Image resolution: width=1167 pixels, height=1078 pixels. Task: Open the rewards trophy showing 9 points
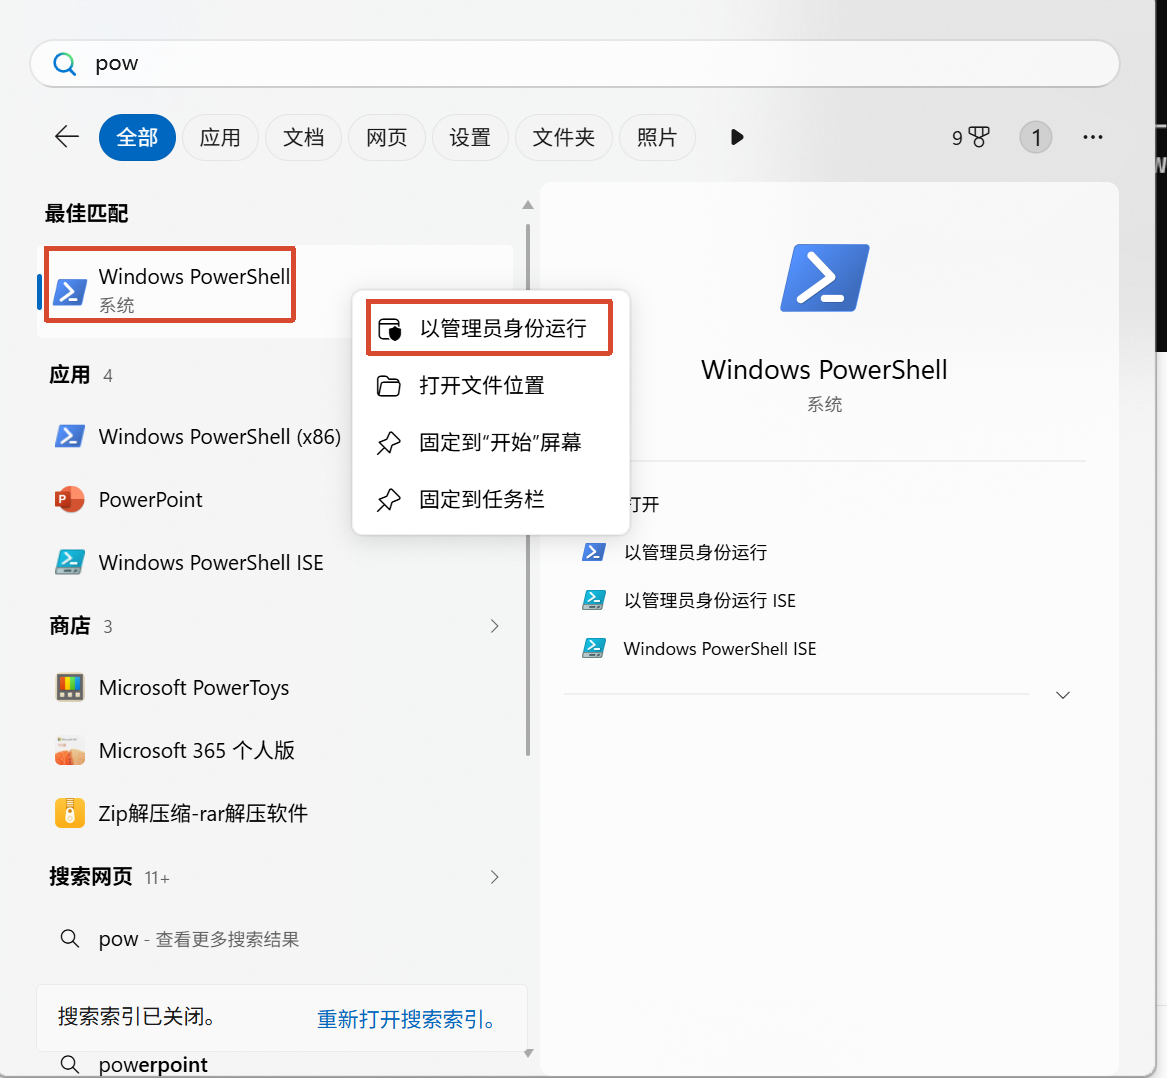(x=971, y=138)
